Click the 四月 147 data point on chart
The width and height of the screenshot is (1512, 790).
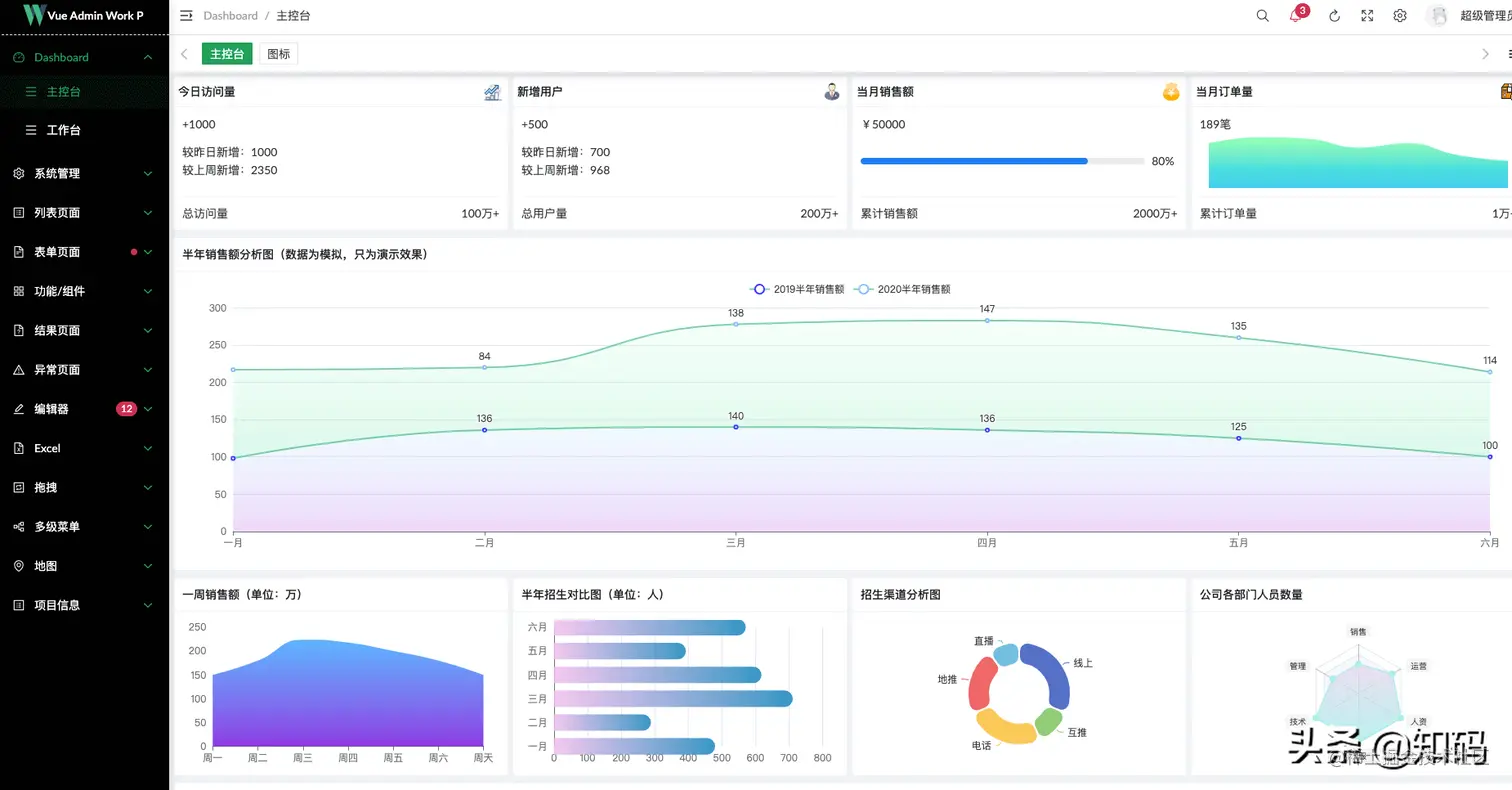[987, 320]
